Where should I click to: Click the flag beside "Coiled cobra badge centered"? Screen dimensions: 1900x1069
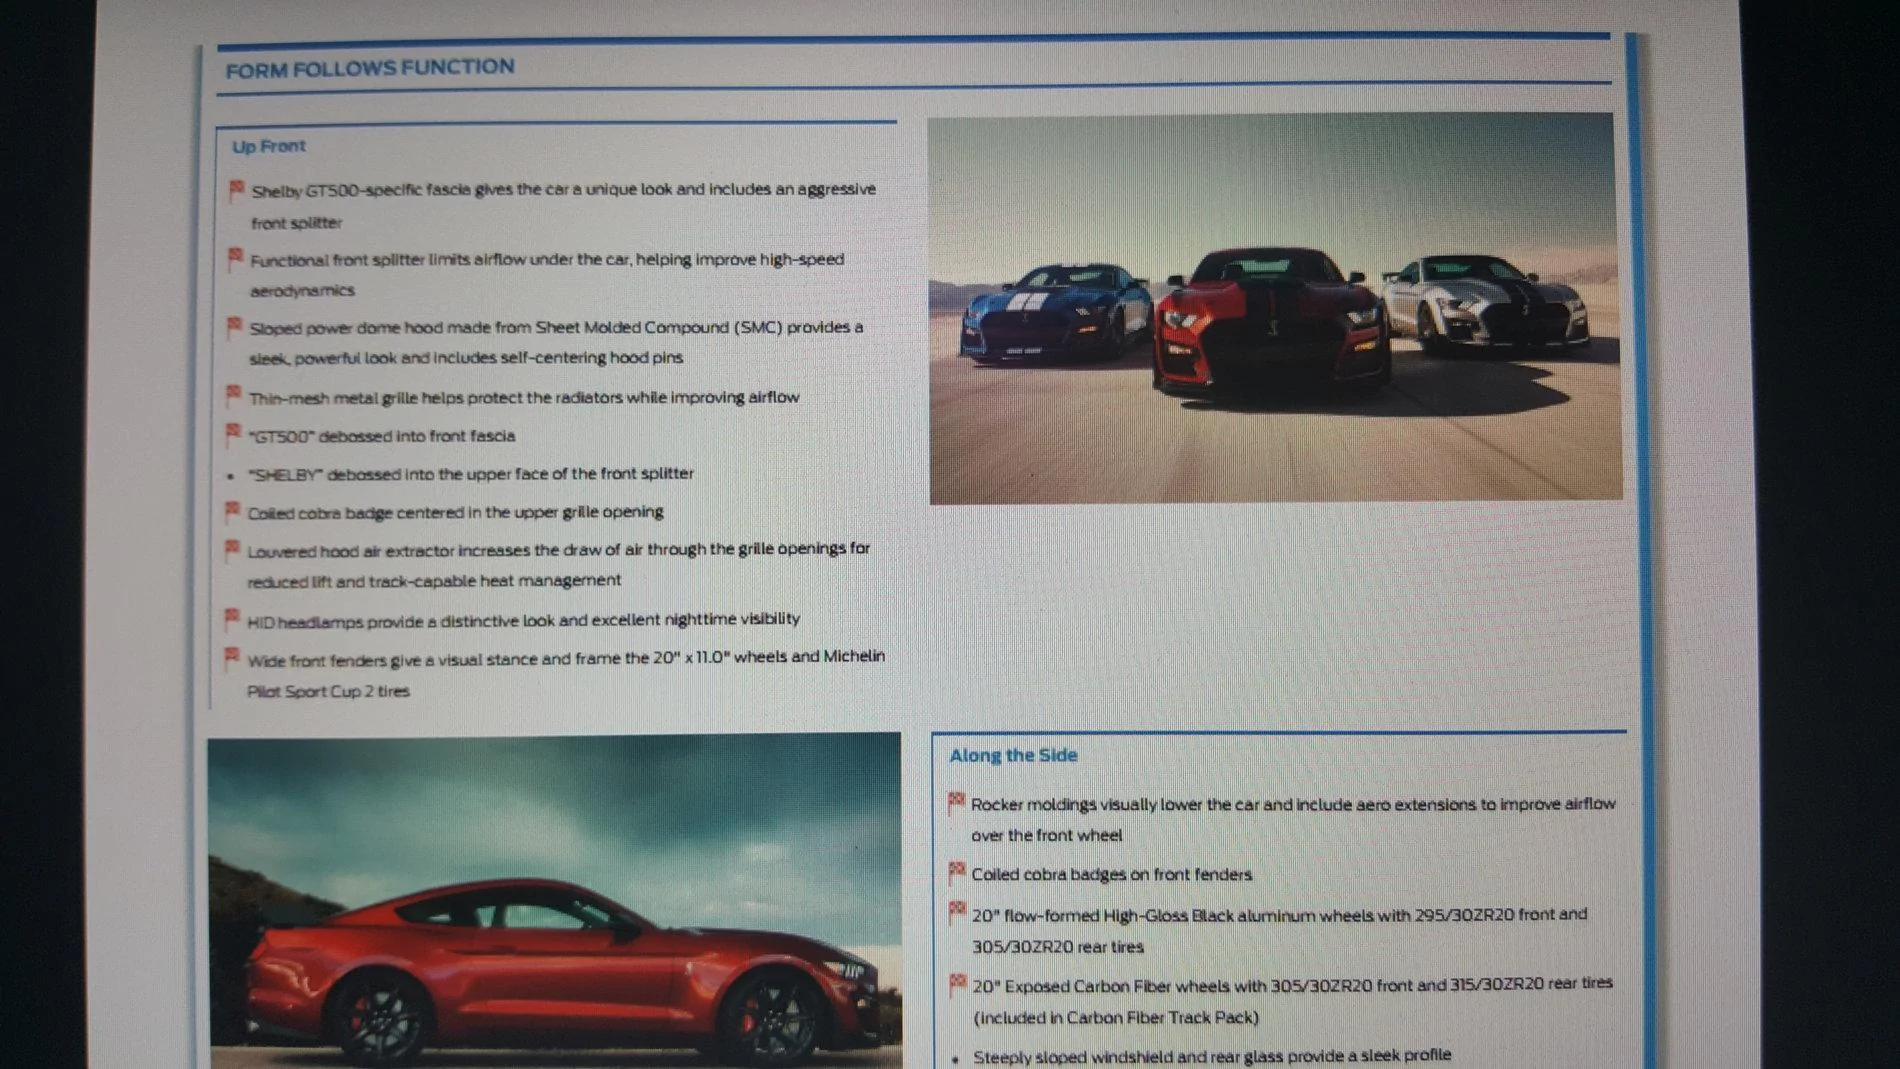pyautogui.click(x=232, y=511)
